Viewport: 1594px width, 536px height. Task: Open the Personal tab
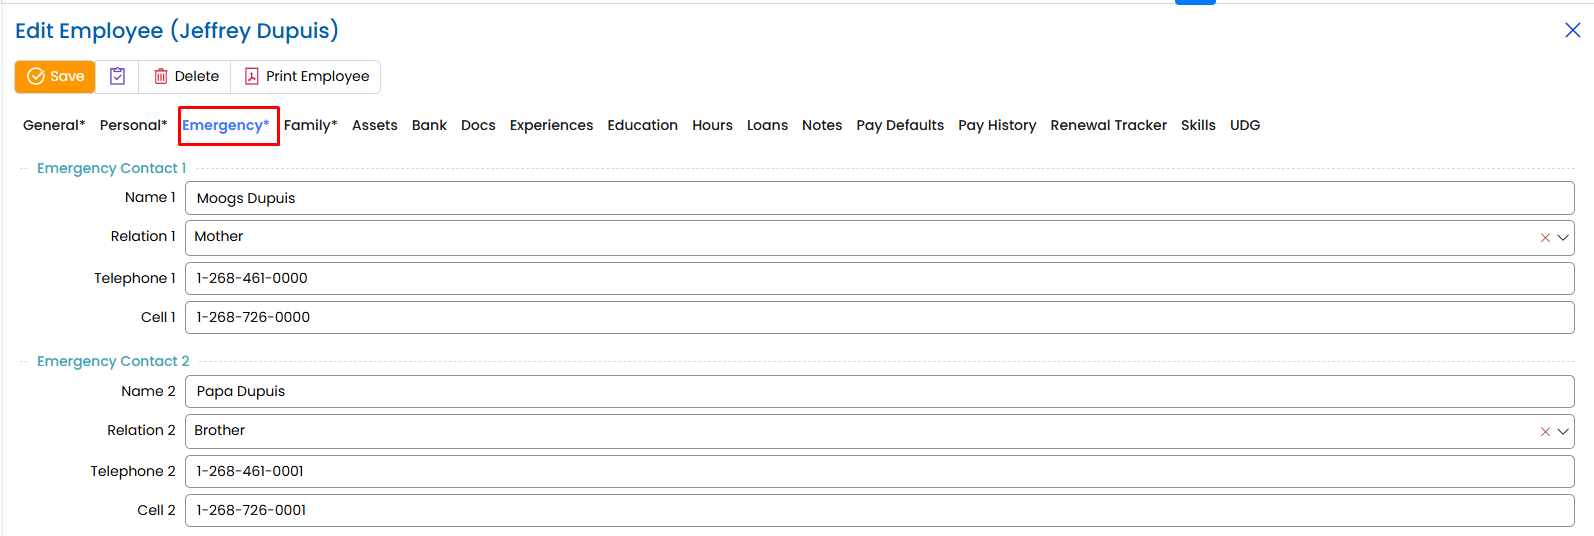133,125
